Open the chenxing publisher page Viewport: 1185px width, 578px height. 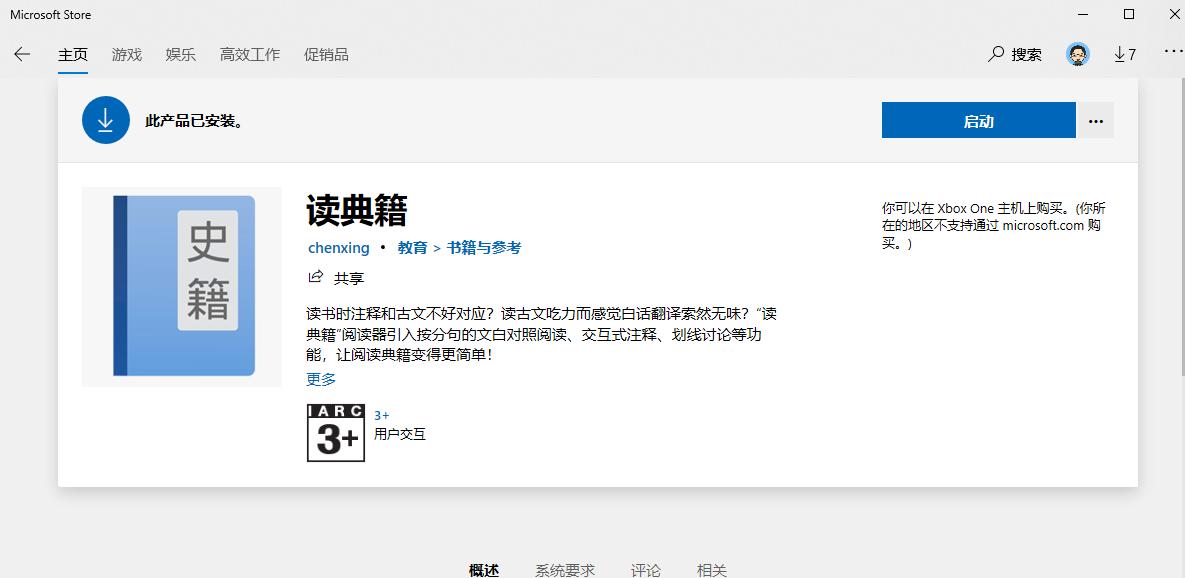pos(338,247)
